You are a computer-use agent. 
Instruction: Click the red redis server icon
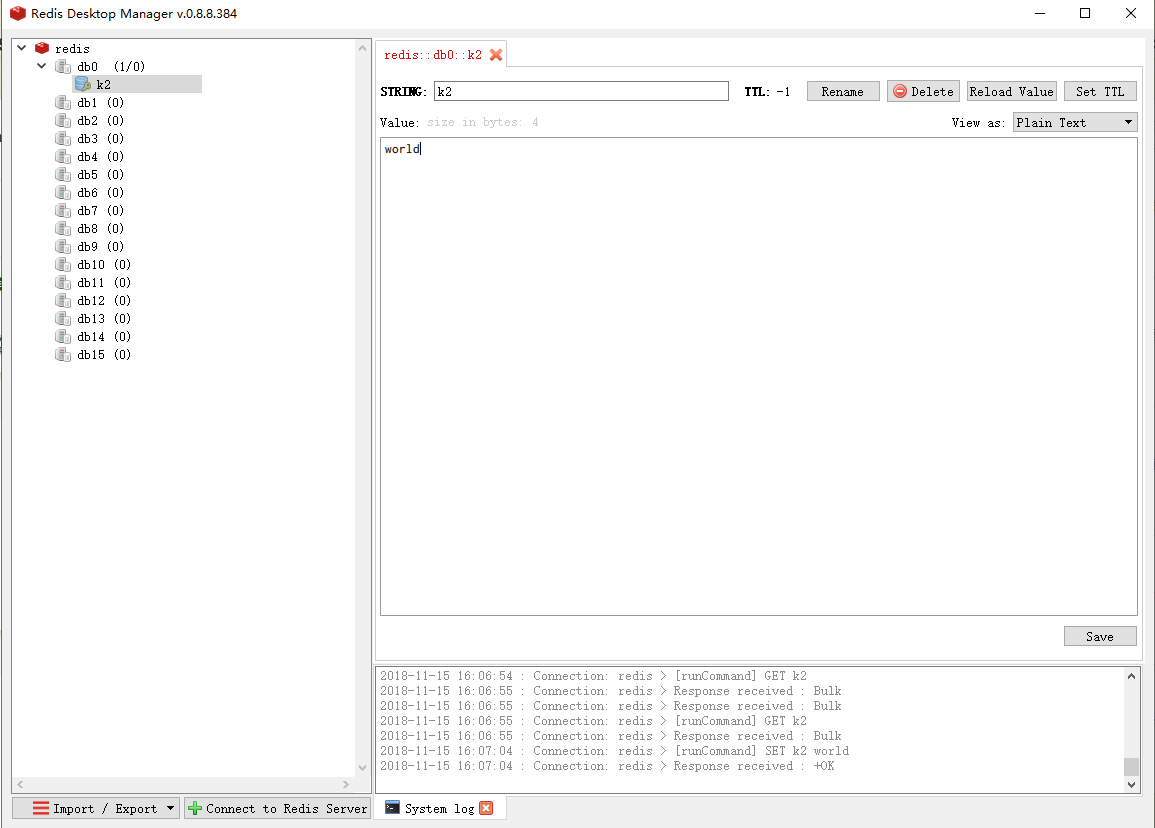[42, 49]
